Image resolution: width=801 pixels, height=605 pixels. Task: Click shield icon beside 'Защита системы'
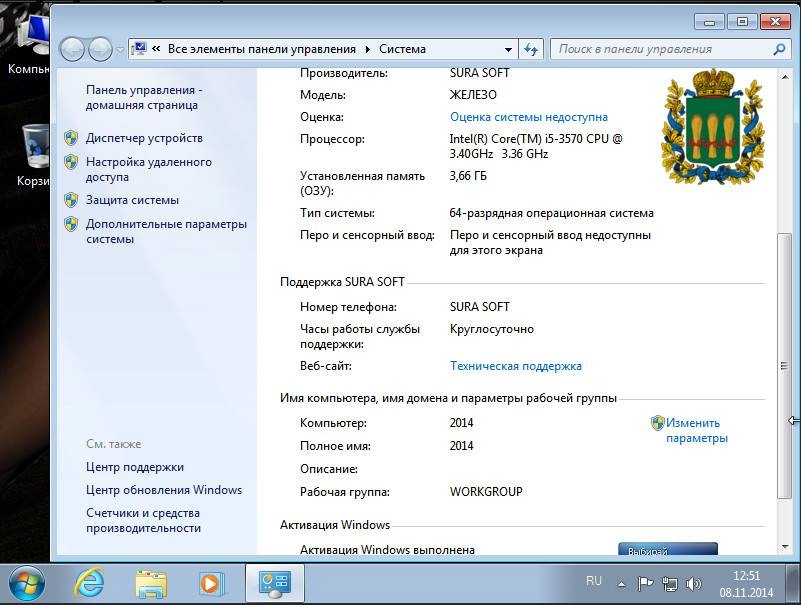tap(71, 200)
